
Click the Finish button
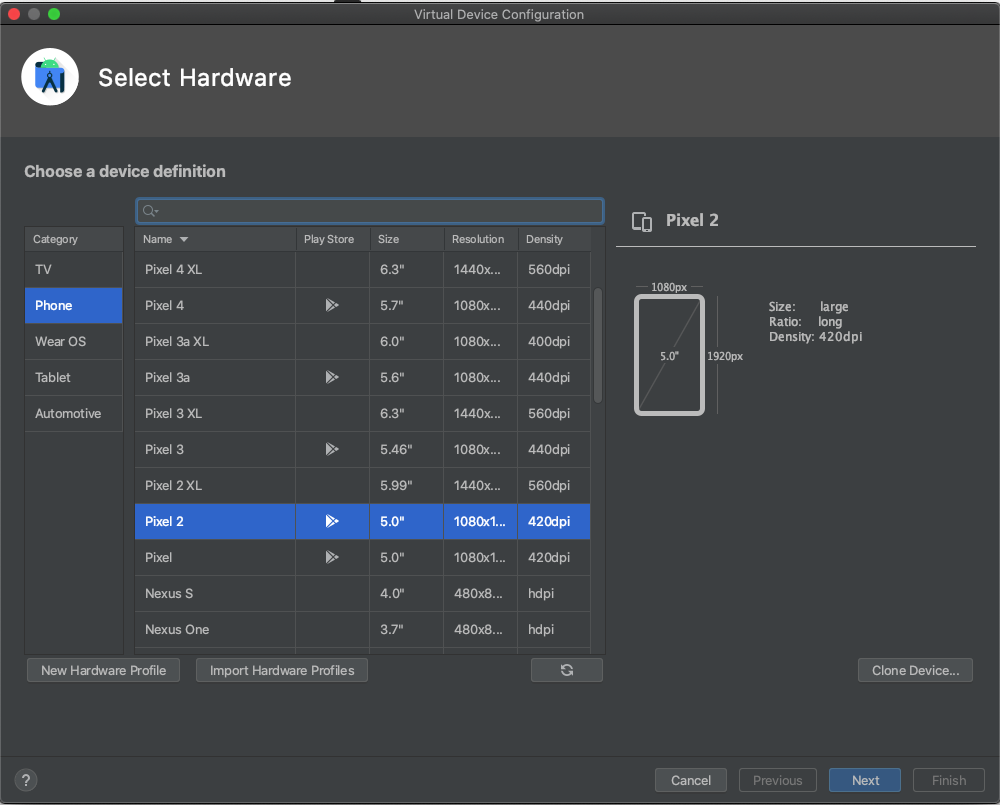tap(948, 780)
